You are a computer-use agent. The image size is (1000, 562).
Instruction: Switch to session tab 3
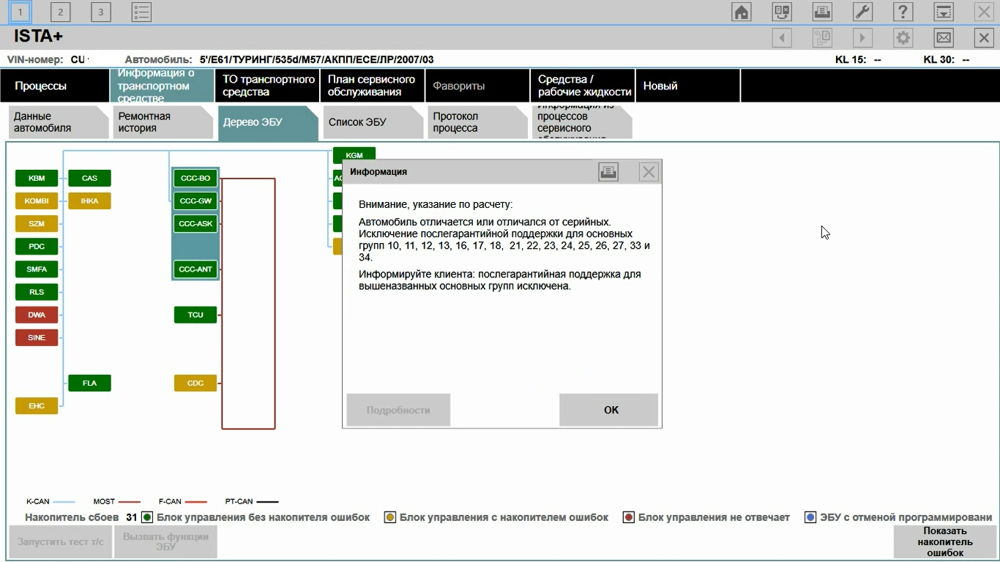[100, 12]
